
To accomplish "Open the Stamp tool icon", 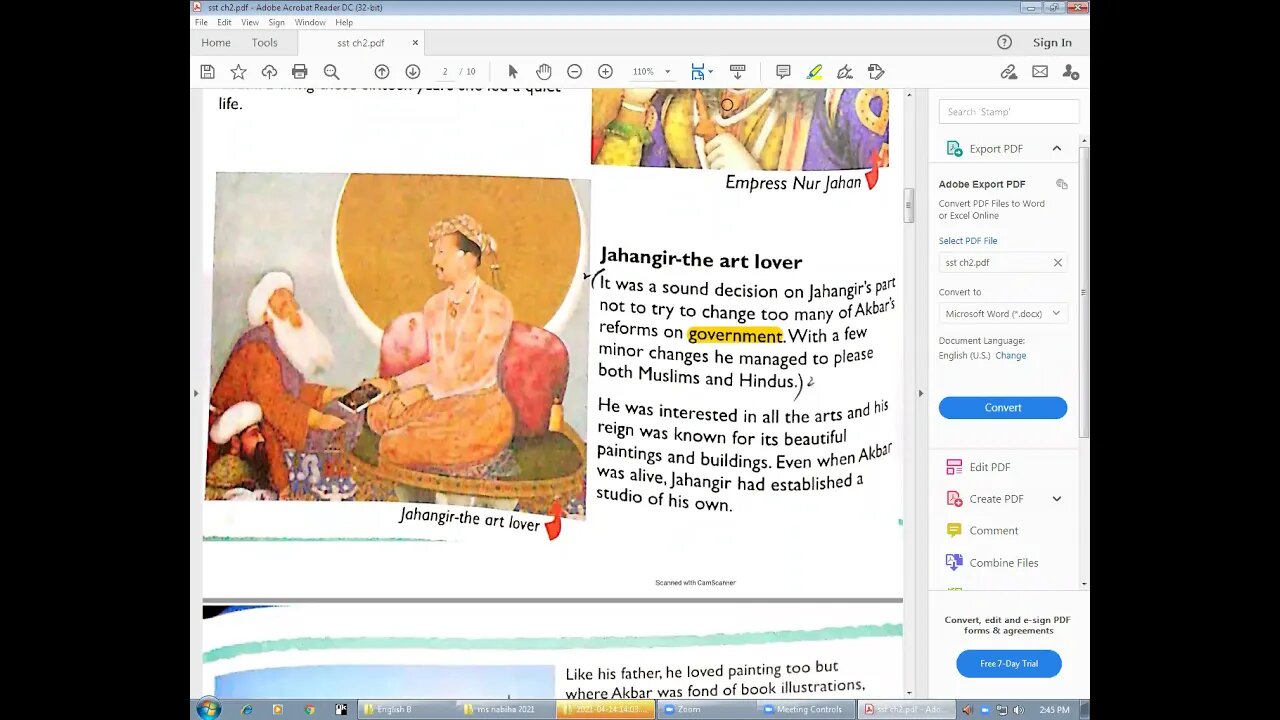I will 876,72.
